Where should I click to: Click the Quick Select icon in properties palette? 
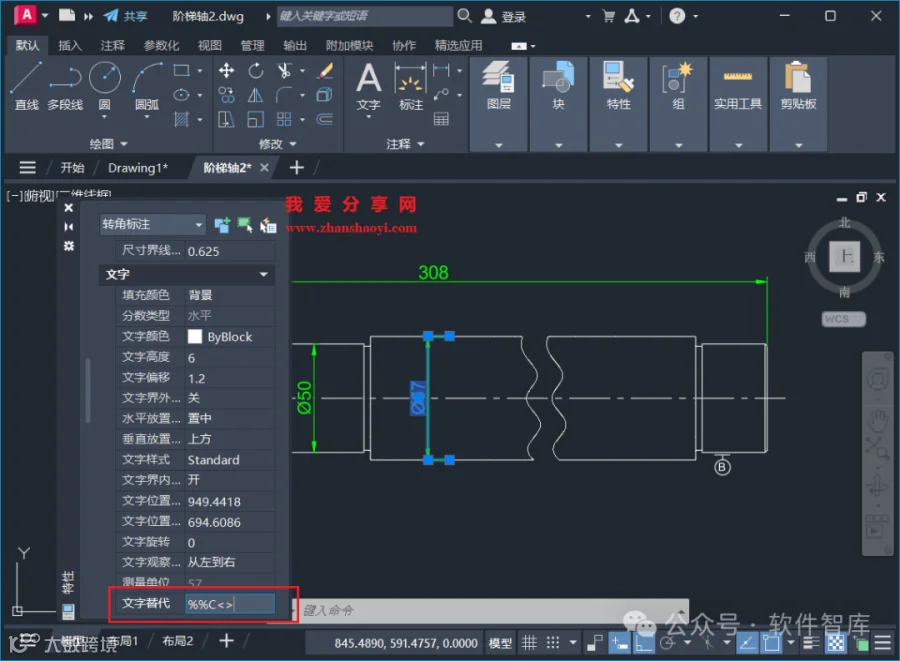268,225
